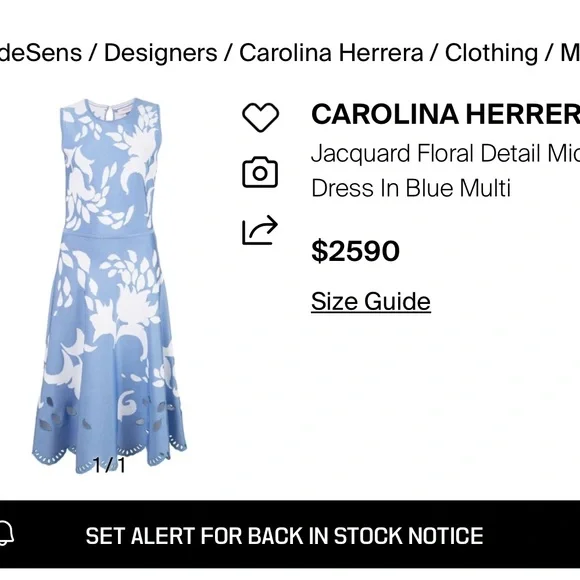The image size is (580, 580).
Task: Click the 1/1 image counter
Action: [109, 465]
